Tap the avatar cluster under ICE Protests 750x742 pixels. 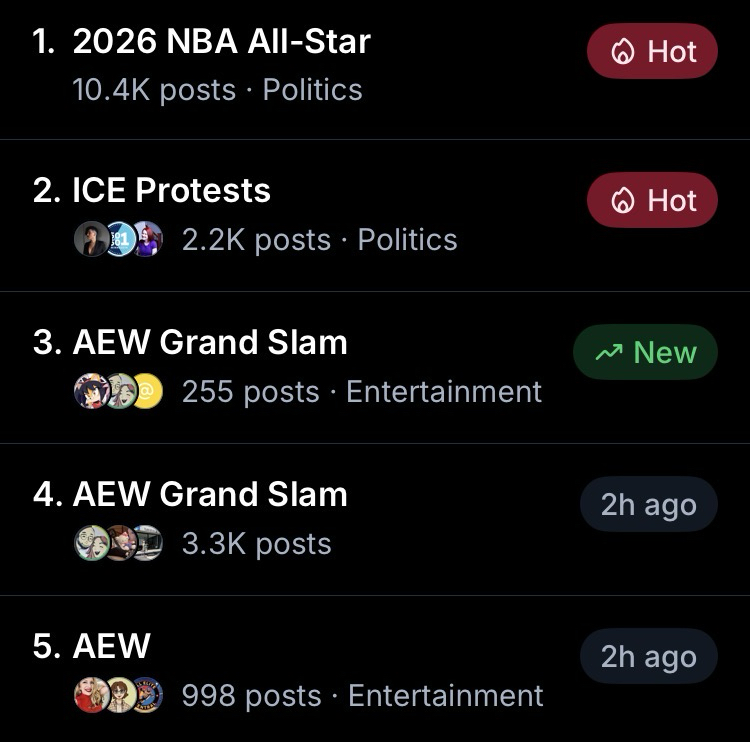point(118,239)
